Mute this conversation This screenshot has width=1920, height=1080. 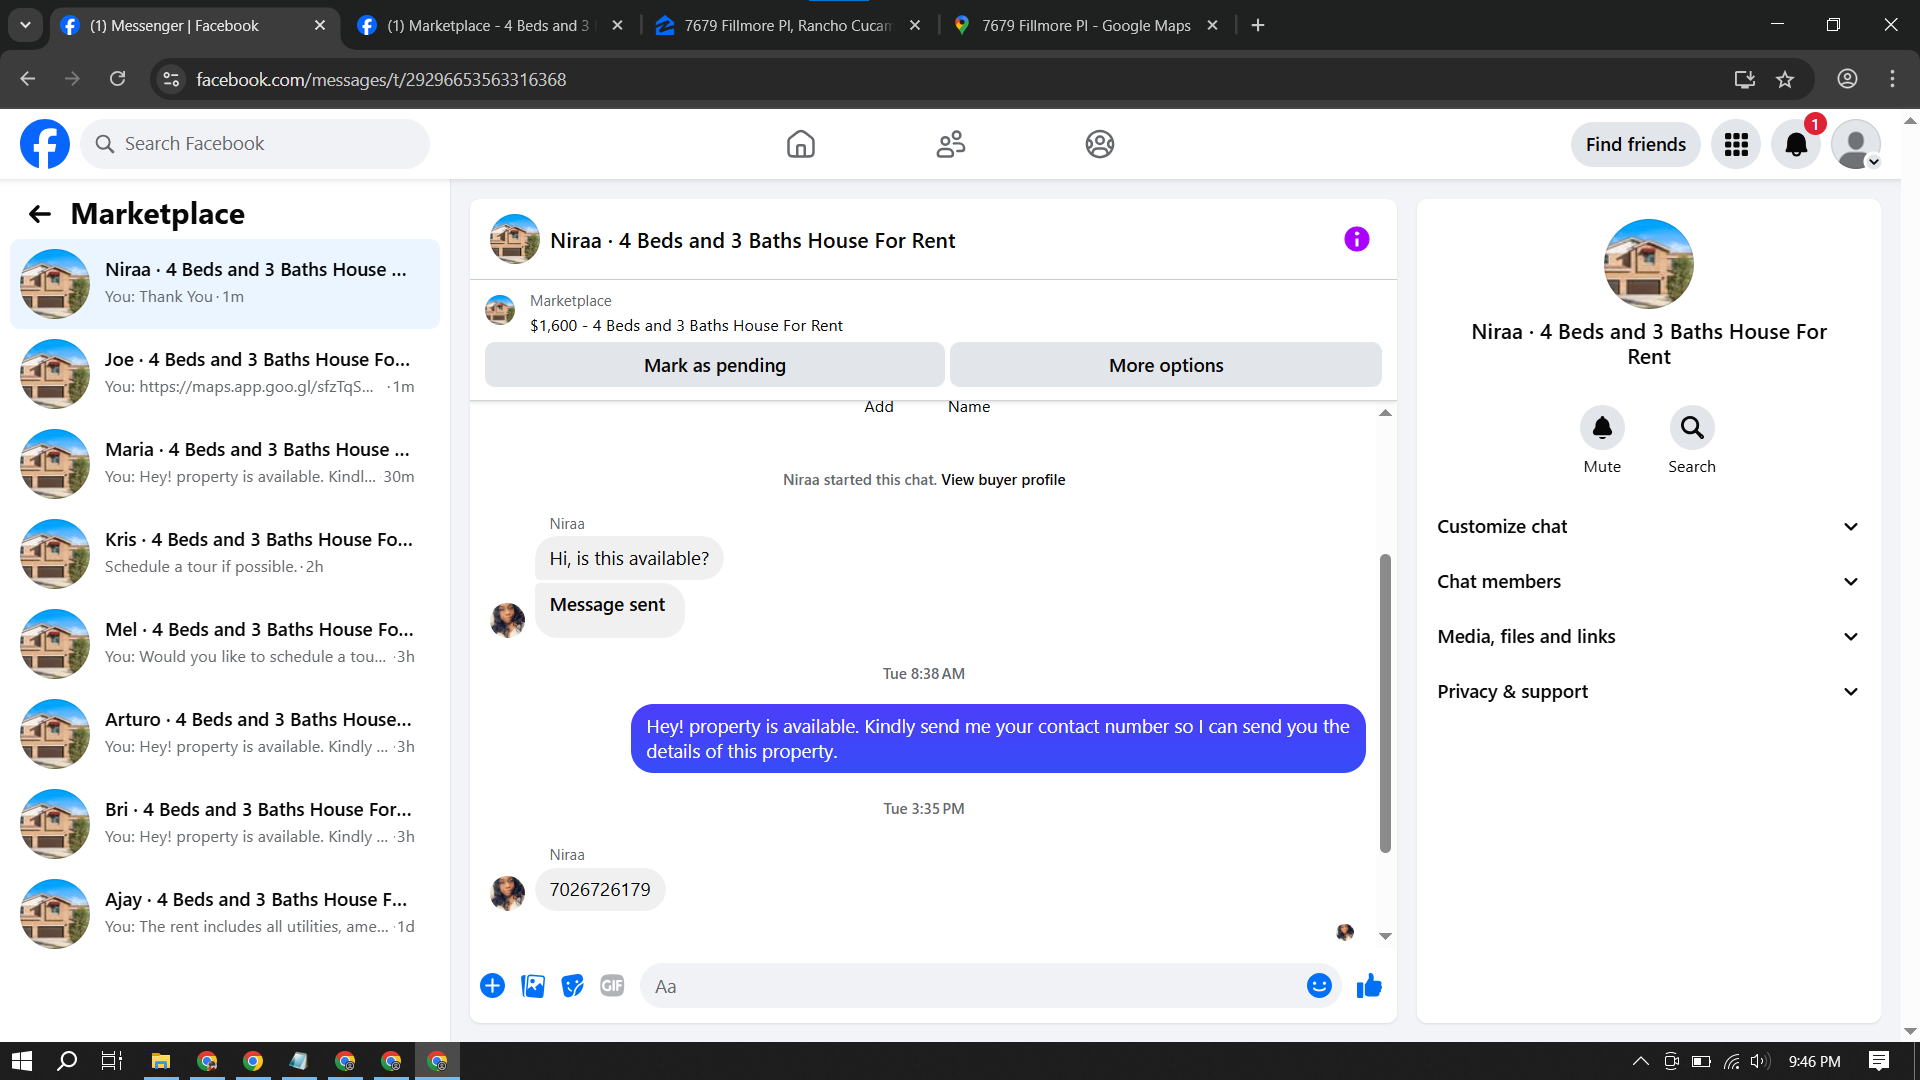point(1602,428)
